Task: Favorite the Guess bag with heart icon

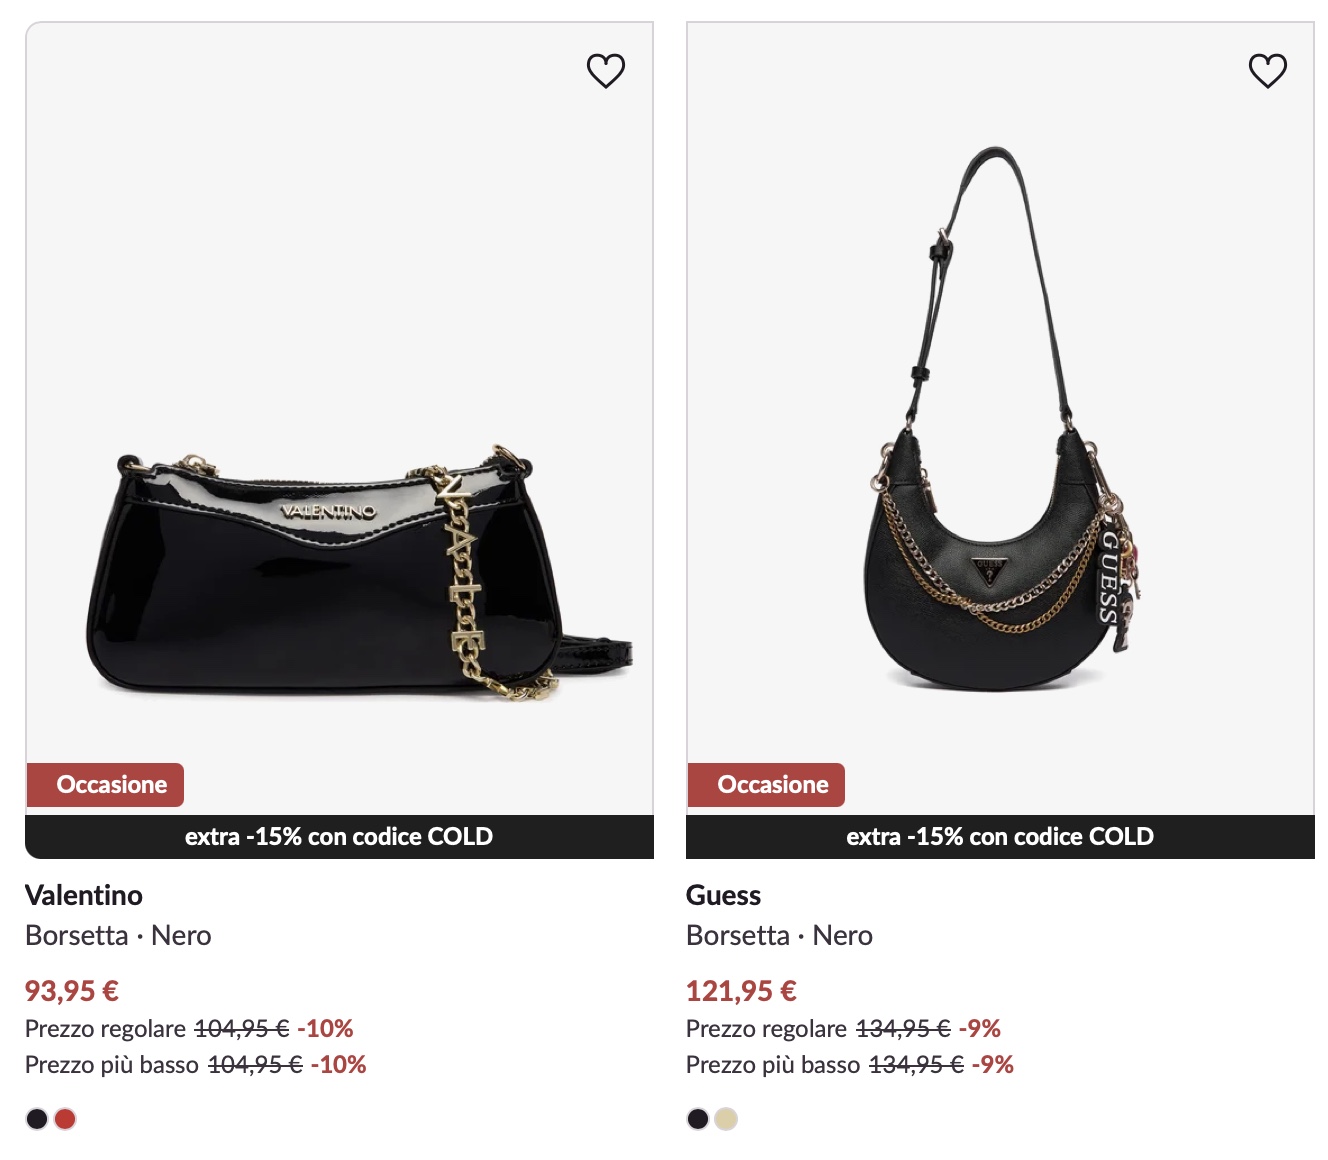Action: (x=1267, y=70)
